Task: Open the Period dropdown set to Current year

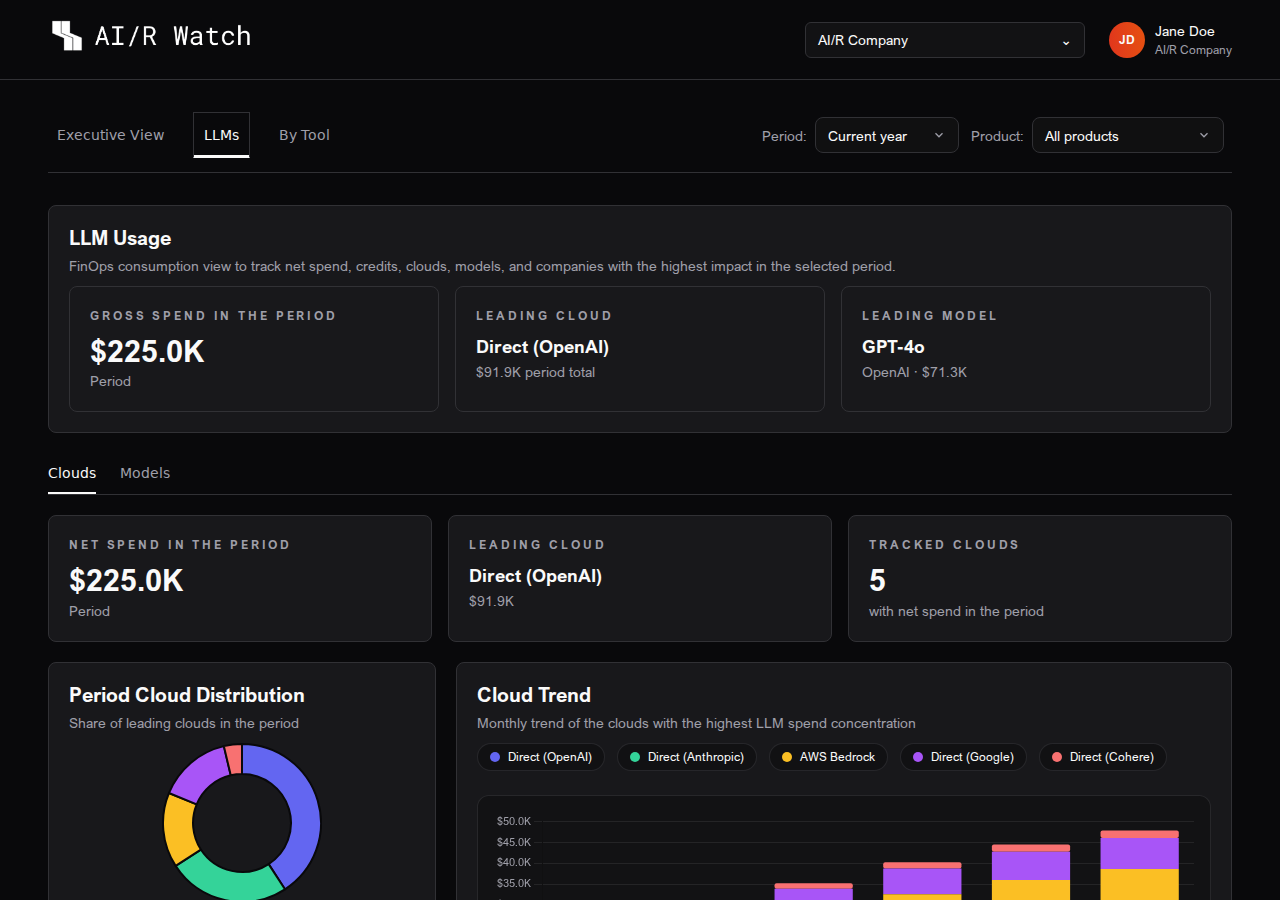Action: (887, 136)
